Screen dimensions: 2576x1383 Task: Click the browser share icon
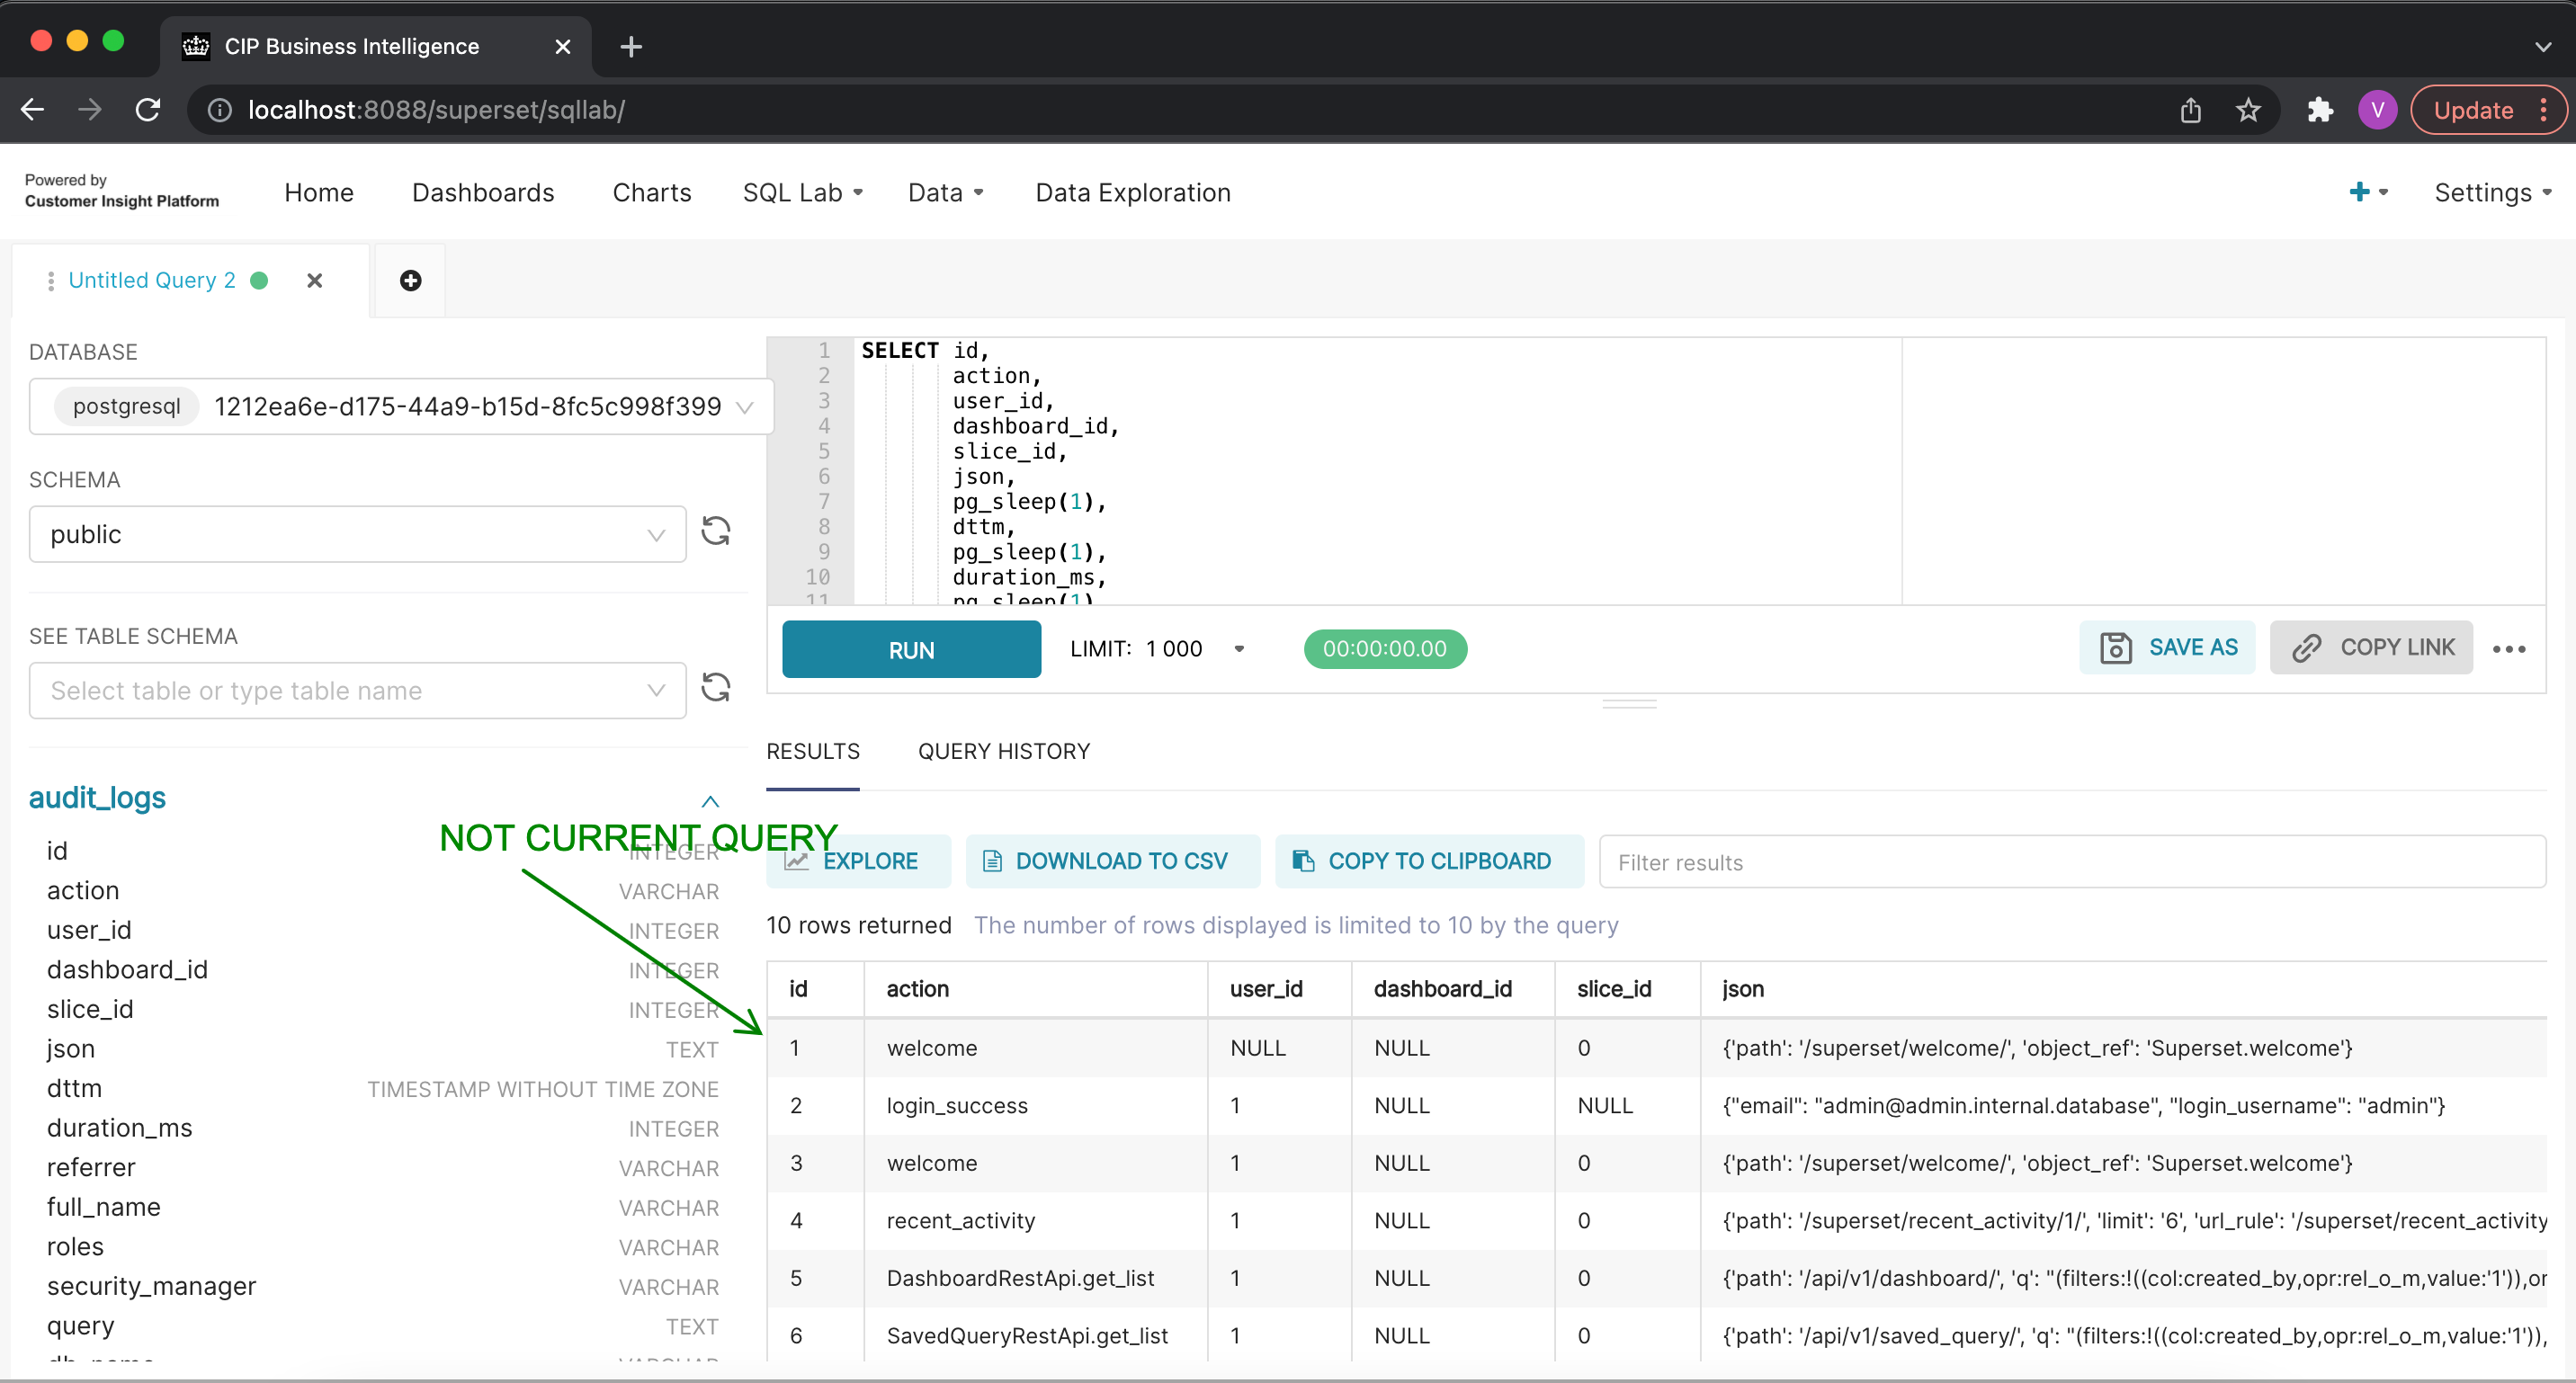click(2190, 110)
